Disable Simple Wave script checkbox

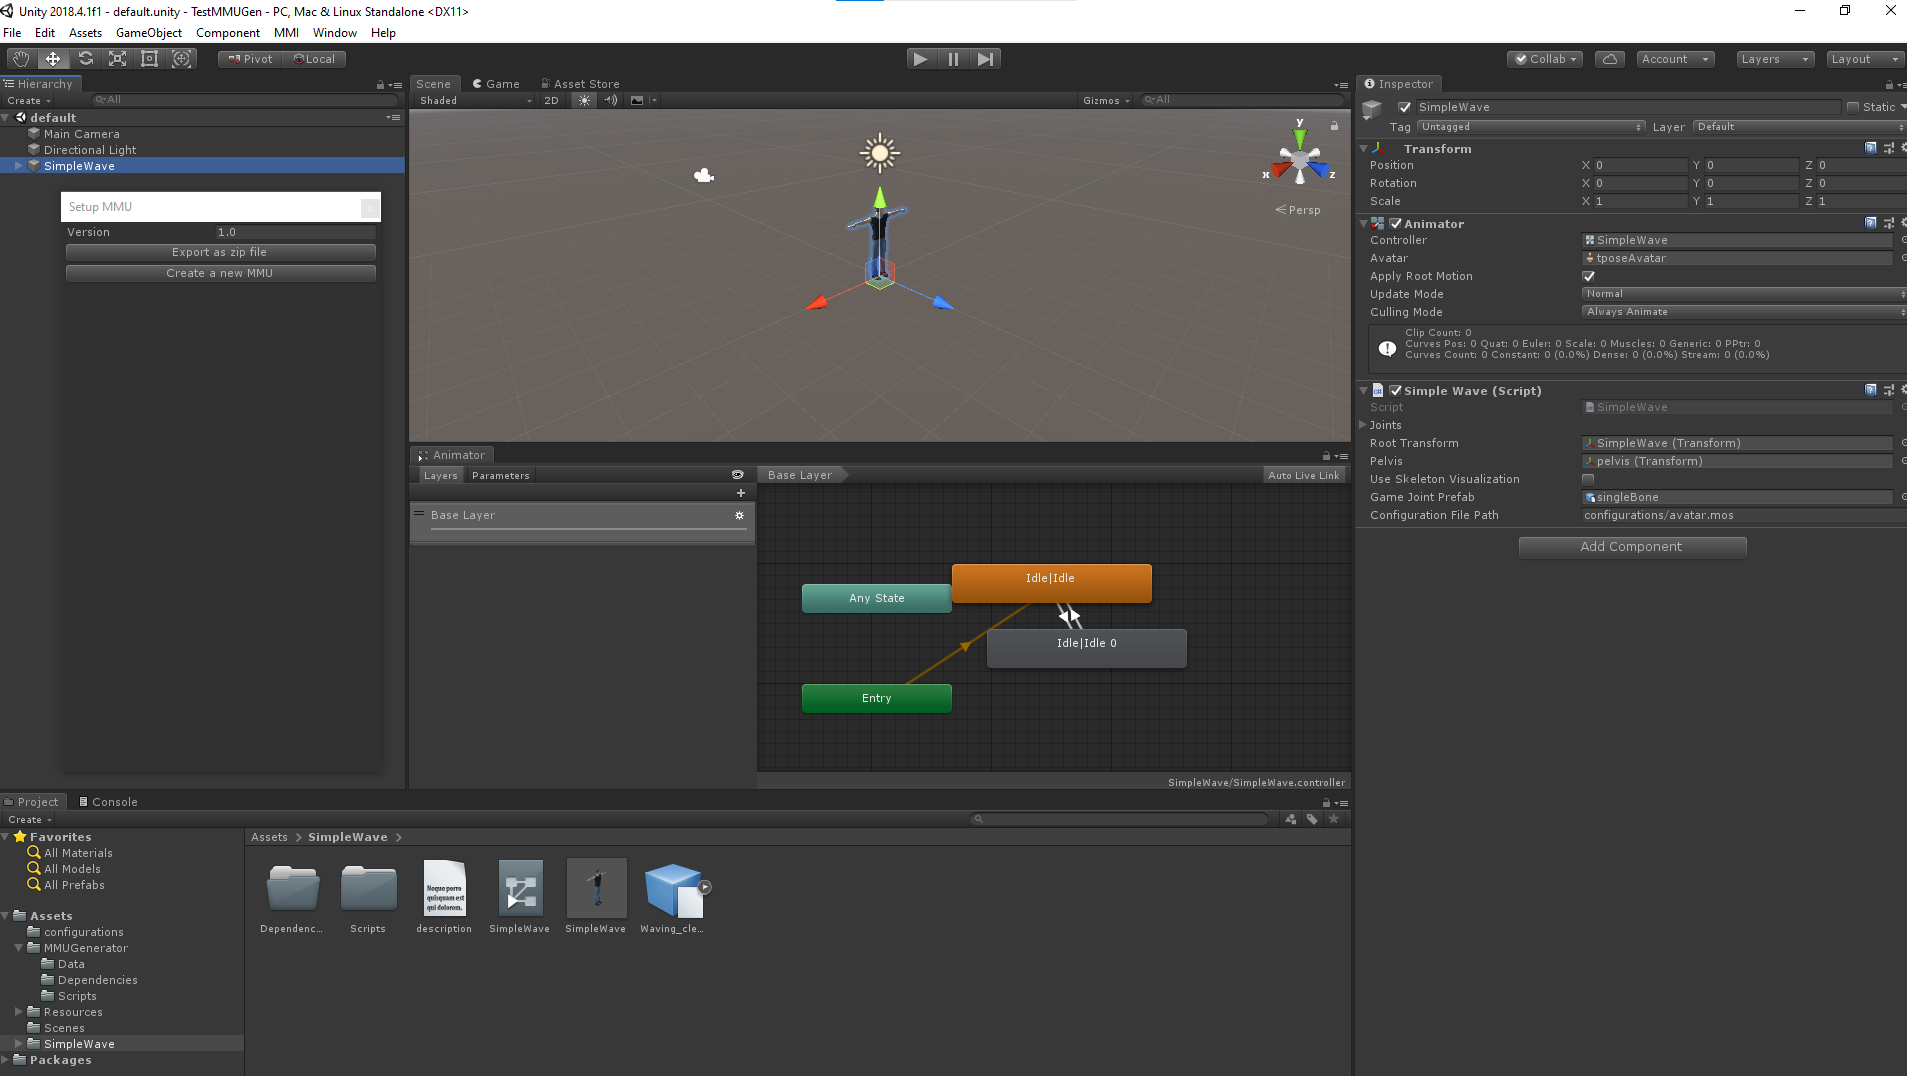point(1396,390)
